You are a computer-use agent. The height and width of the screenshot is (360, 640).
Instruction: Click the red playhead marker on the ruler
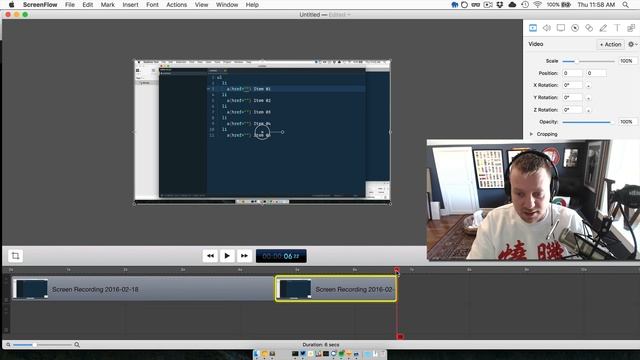(397, 270)
